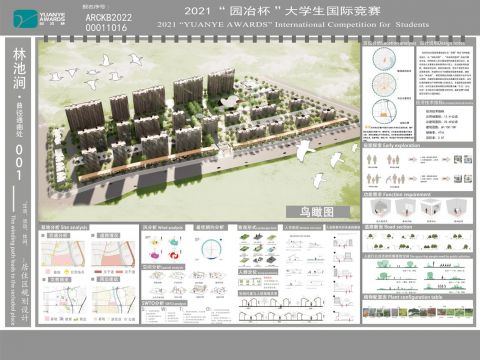Click the 风分析 Wind analysis heading
480x360 pixels.
[x=162, y=227]
